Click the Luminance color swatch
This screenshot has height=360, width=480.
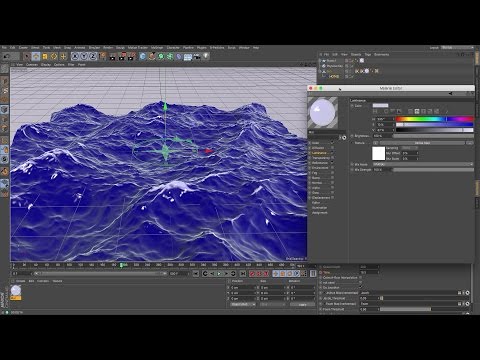[380, 106]
